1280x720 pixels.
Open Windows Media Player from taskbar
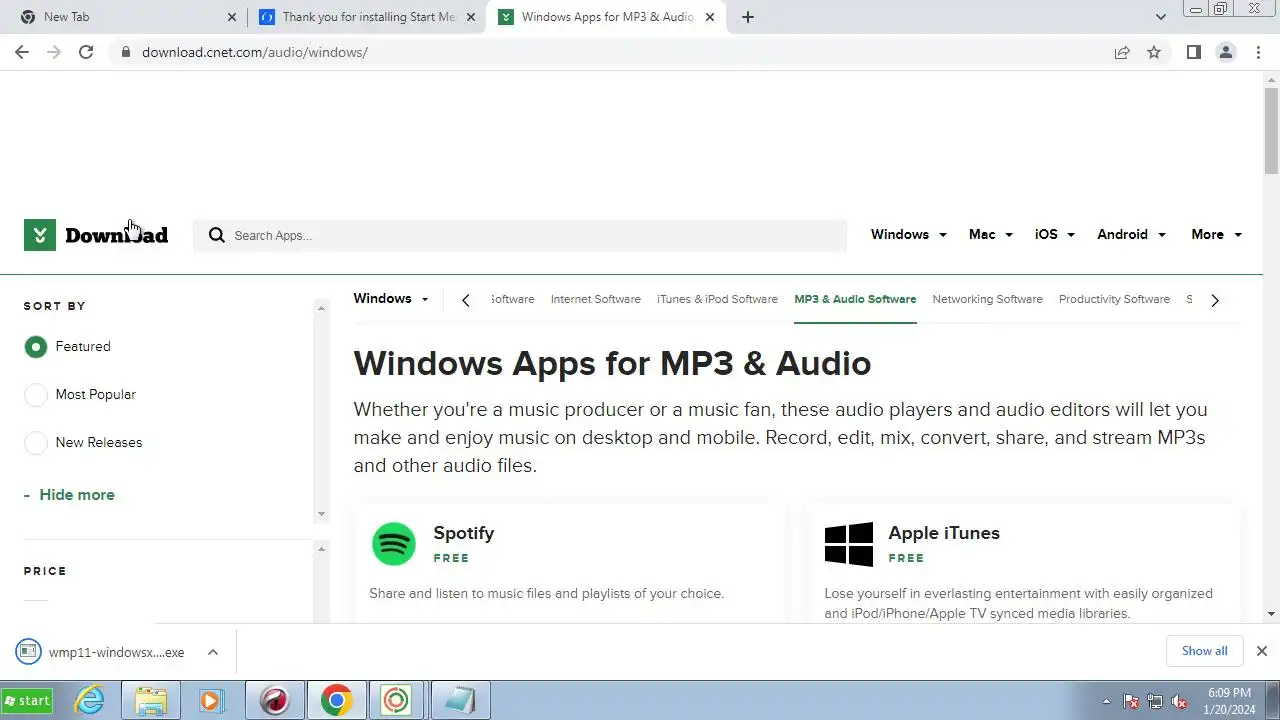(x=211, y=700)
